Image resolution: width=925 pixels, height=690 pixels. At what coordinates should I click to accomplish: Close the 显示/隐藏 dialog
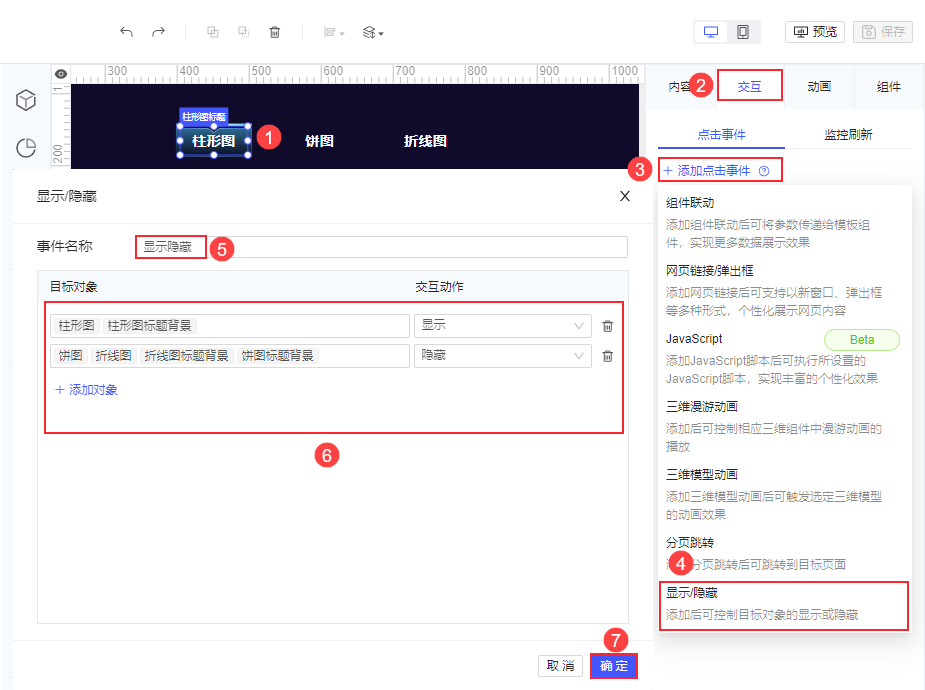coord(625,196)
